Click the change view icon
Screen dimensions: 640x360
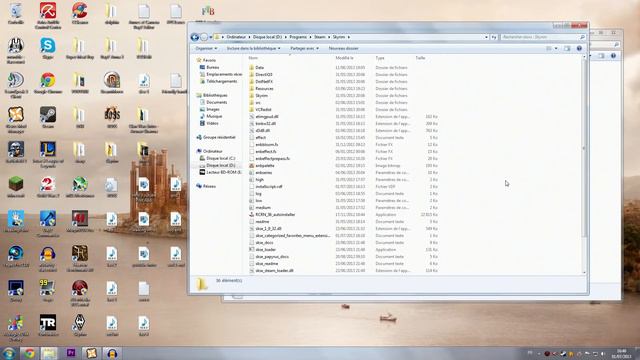coord(549,49)
